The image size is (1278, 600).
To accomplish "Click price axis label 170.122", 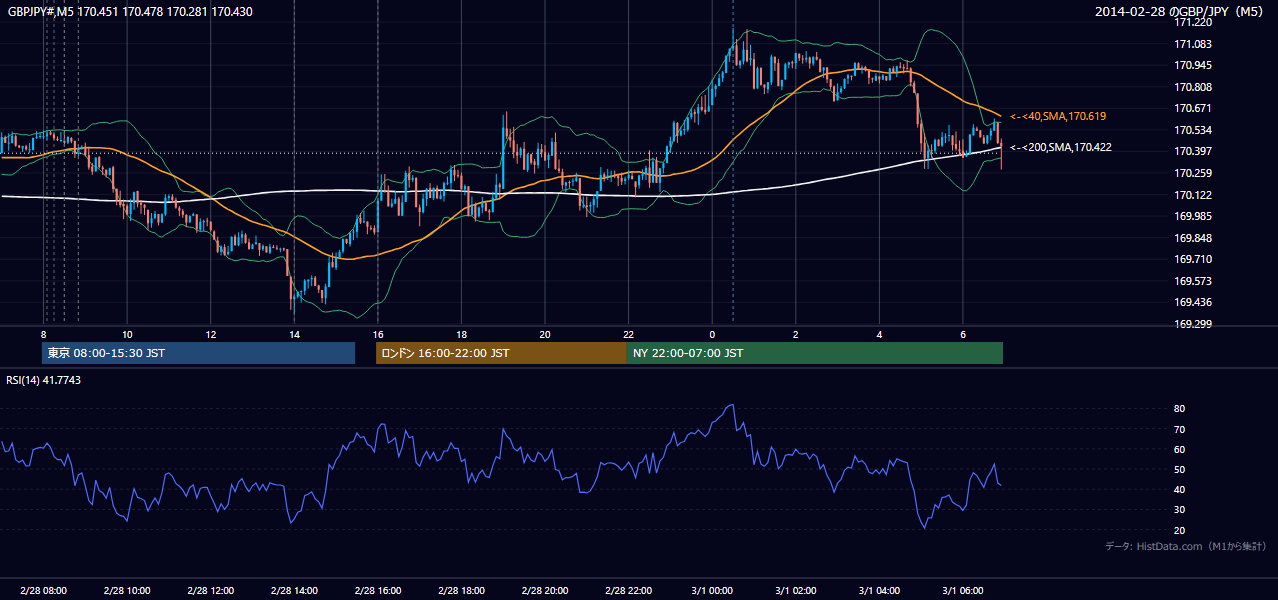I will tap(1193, 195).
